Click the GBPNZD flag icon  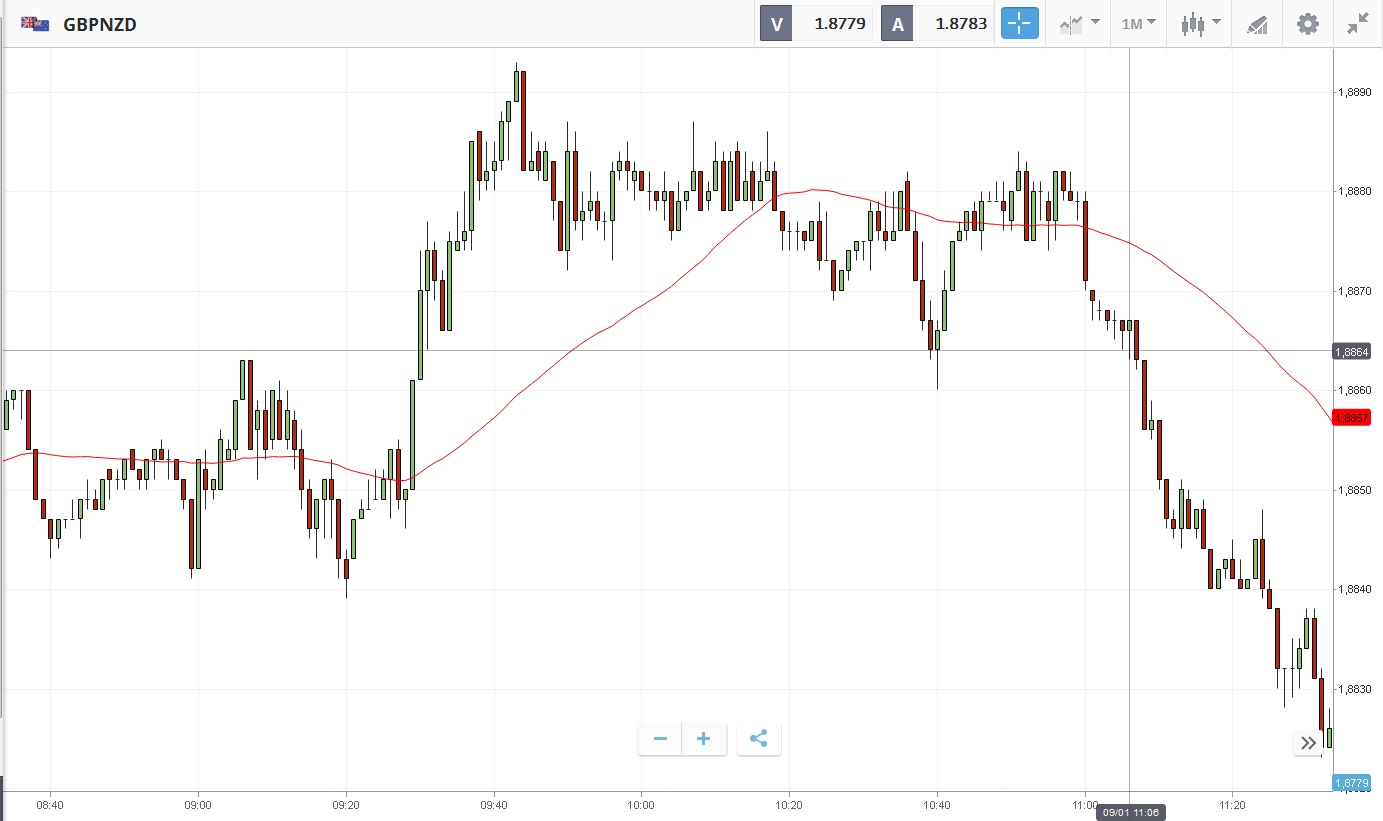35,24
